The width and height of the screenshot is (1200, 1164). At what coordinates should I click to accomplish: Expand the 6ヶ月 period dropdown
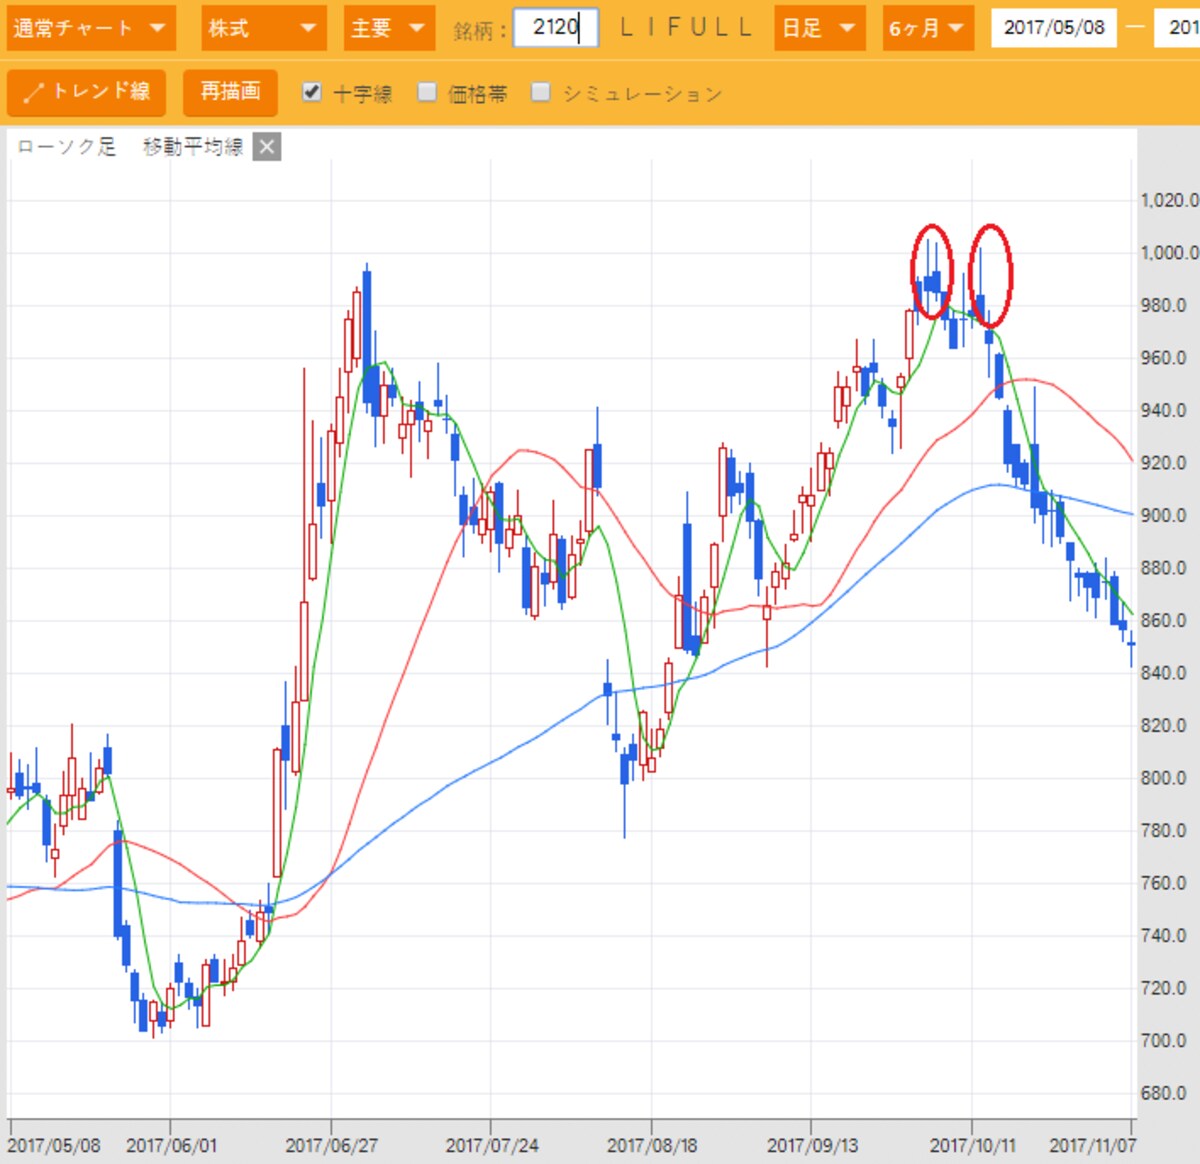pyautogui.click(x=929, y=28)
